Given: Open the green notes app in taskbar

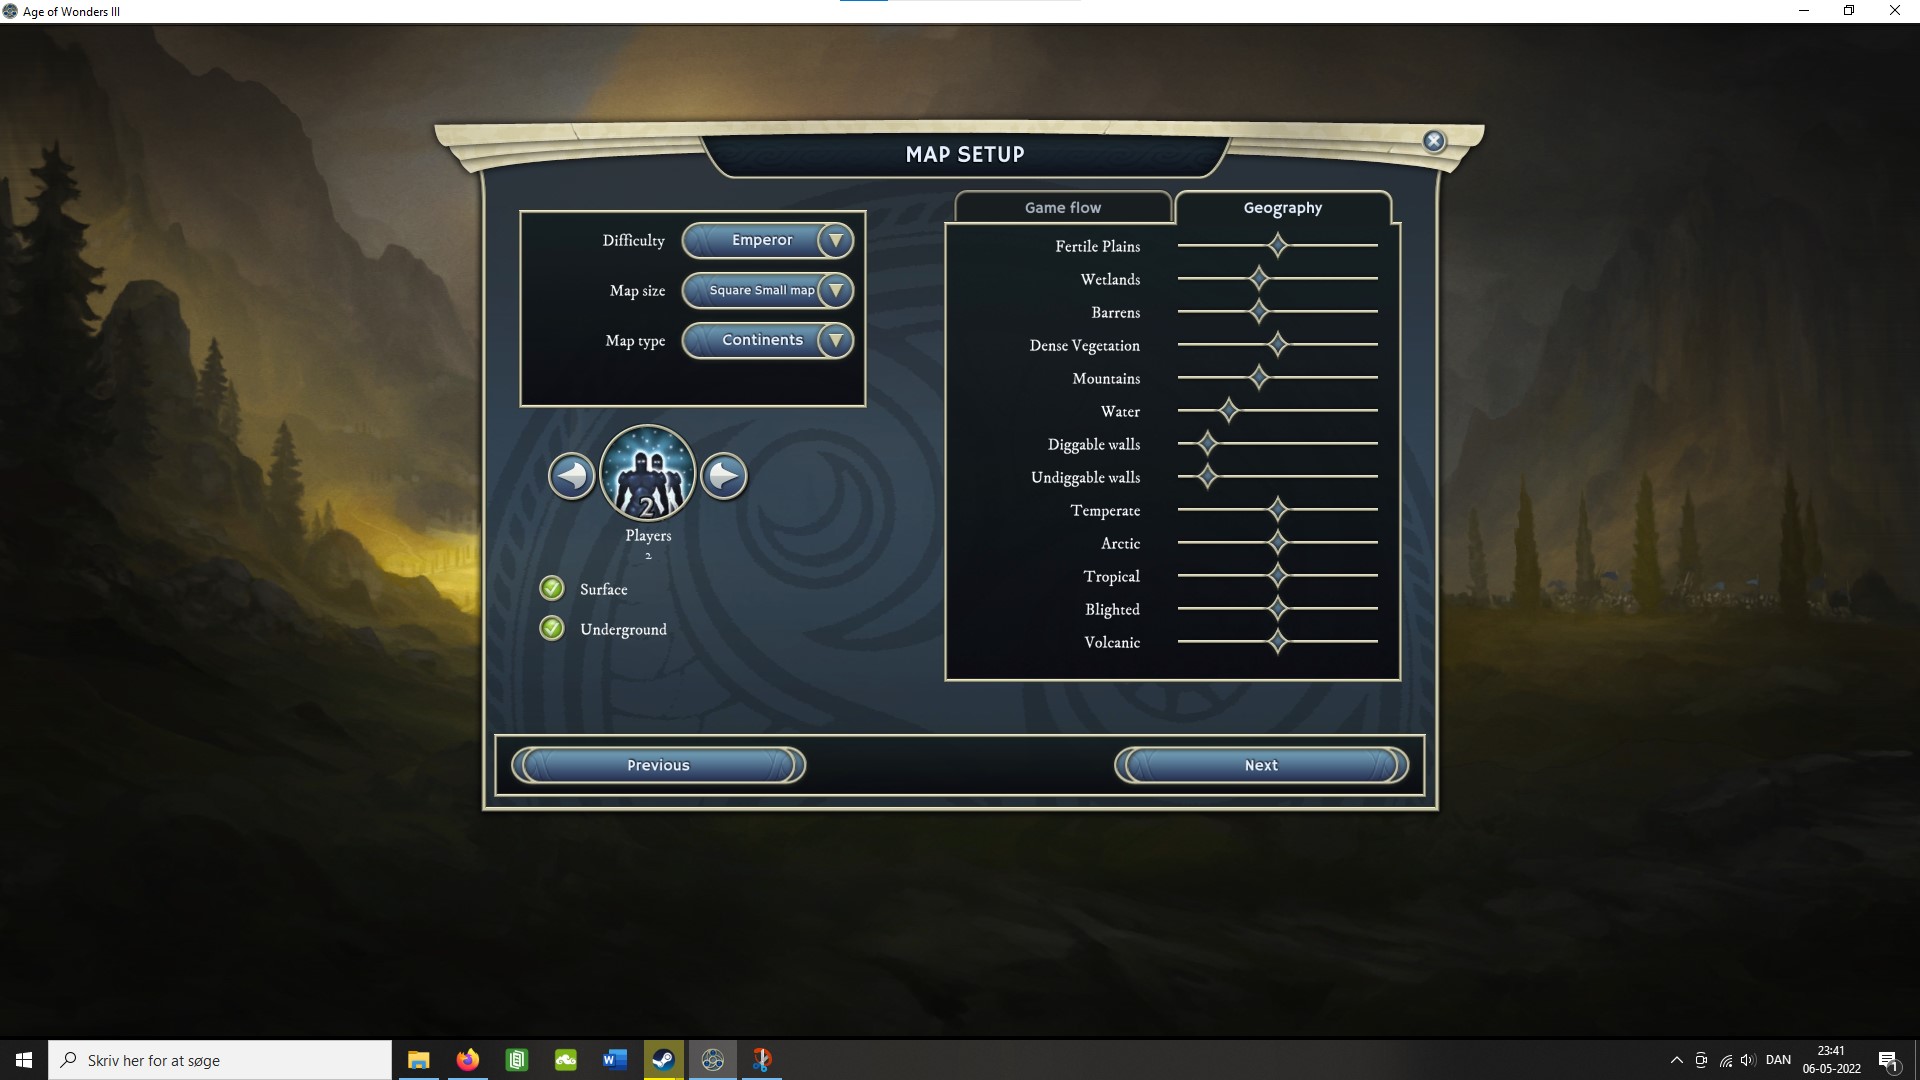Looking at the screenshot, I should pyautogui.click(x=516, y=1060).
